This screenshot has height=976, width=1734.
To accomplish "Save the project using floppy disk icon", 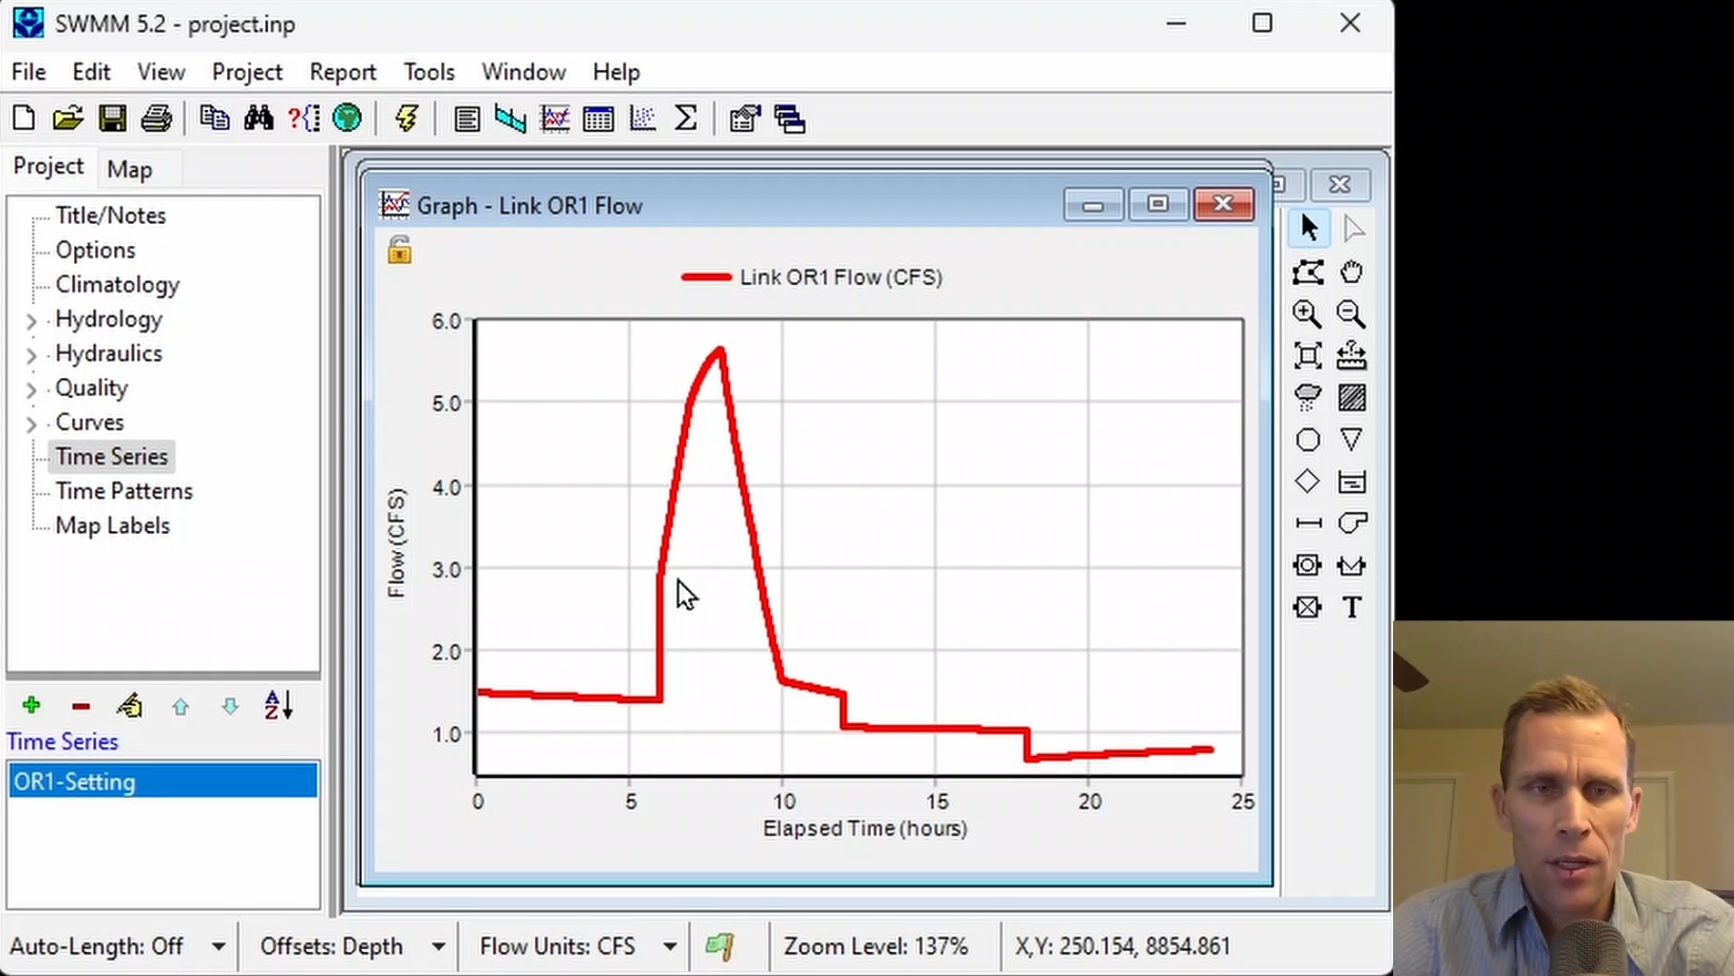I will click(x=112, y=119).
